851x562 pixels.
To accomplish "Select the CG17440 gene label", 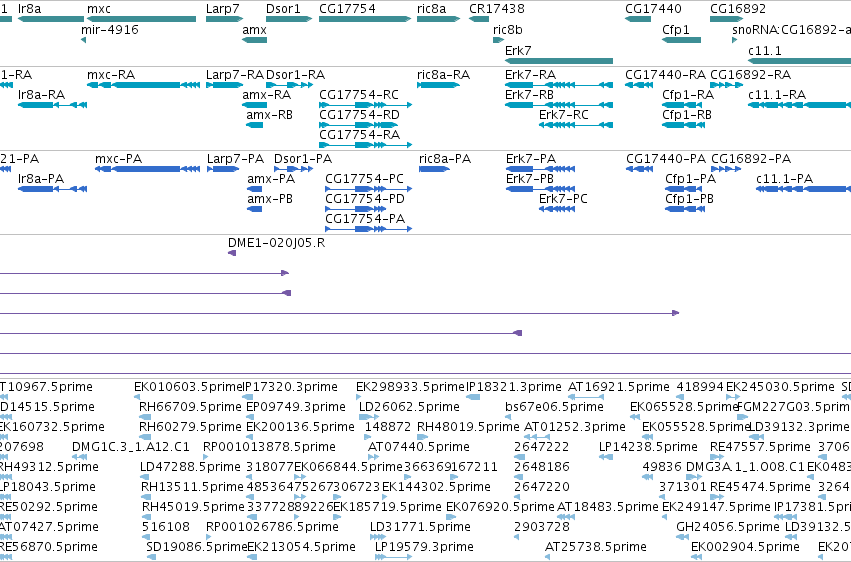I will (653, 9).
